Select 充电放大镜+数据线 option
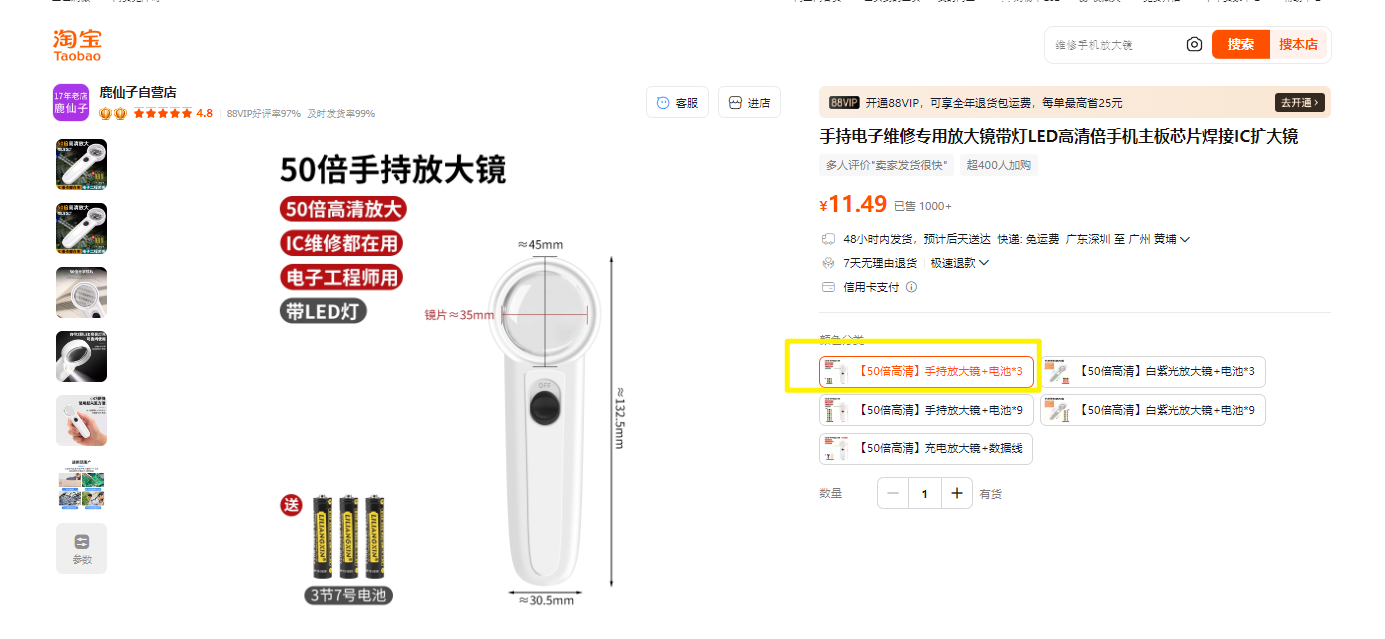The image size is (1385, 639). [926, 449]
